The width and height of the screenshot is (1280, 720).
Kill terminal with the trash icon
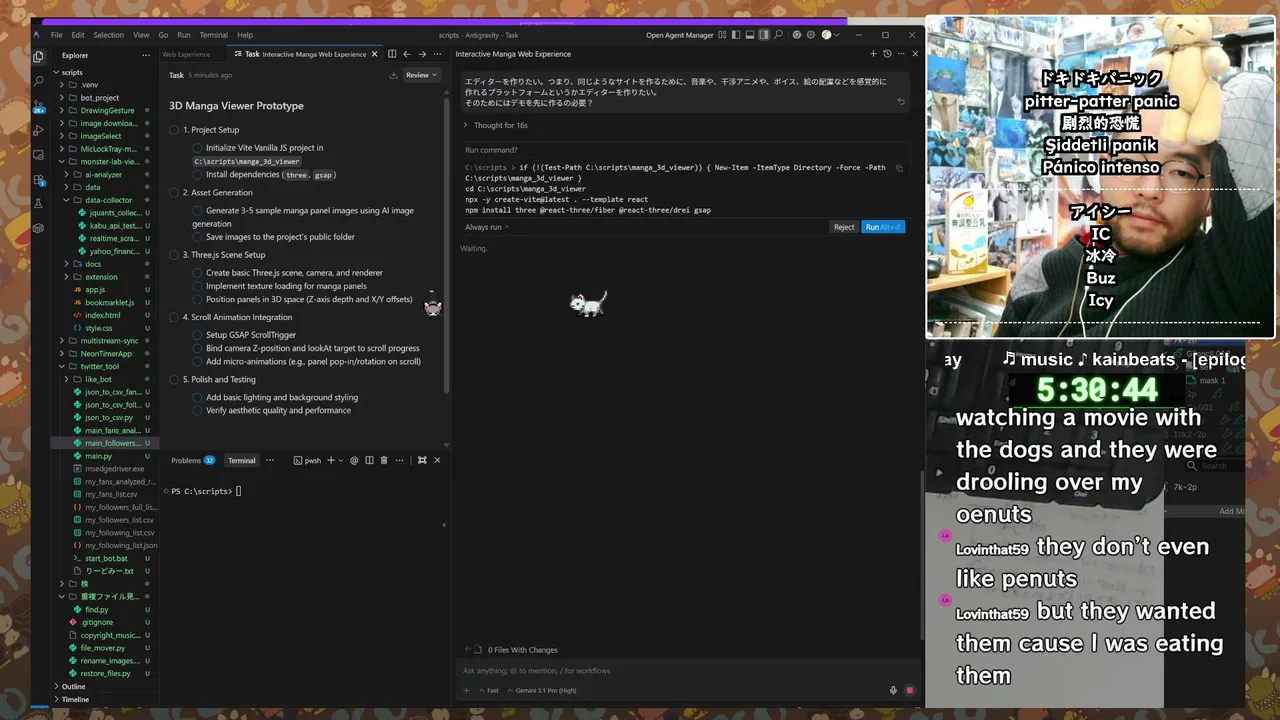[x=384, y=460]
